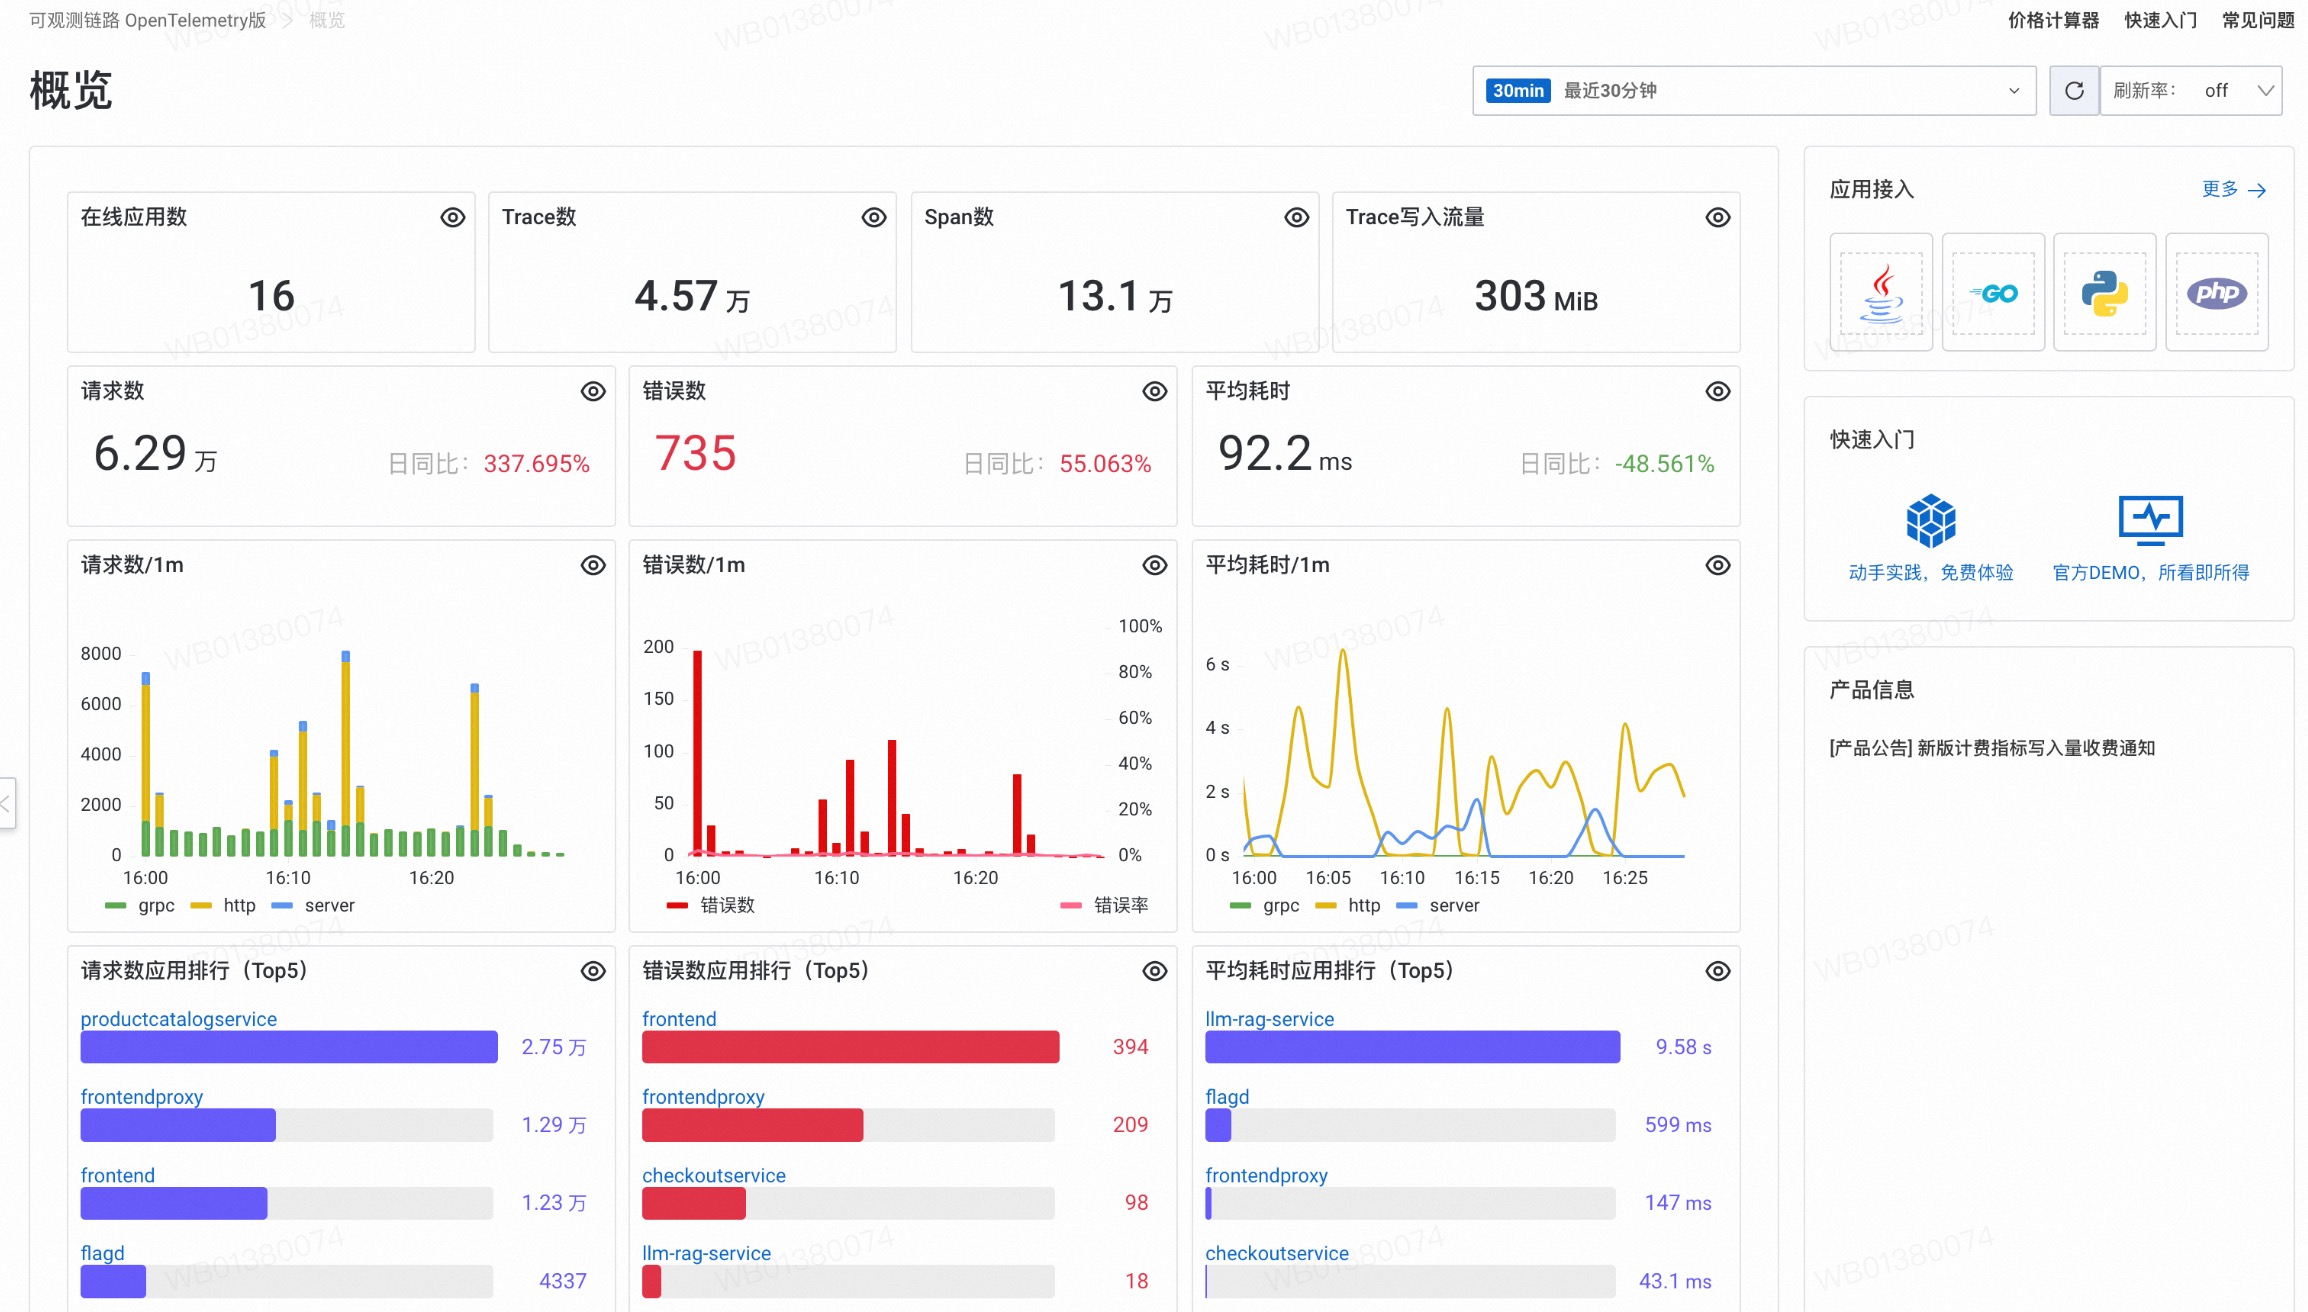Image resolution: width=2308 pixels, height=1312 pixels.
Task: Click the refresh icon button
Action: coord(2074,90)
